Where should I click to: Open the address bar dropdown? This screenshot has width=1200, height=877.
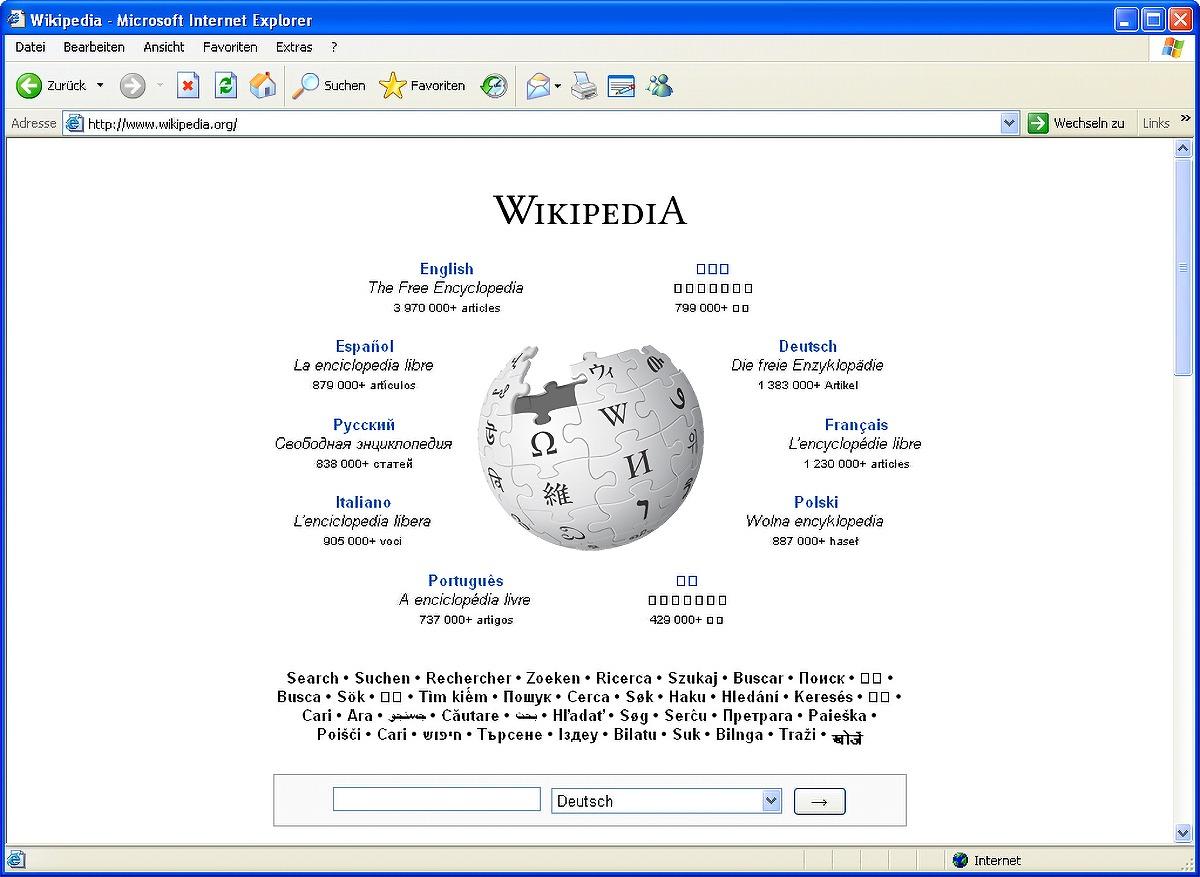point(1010,122)
